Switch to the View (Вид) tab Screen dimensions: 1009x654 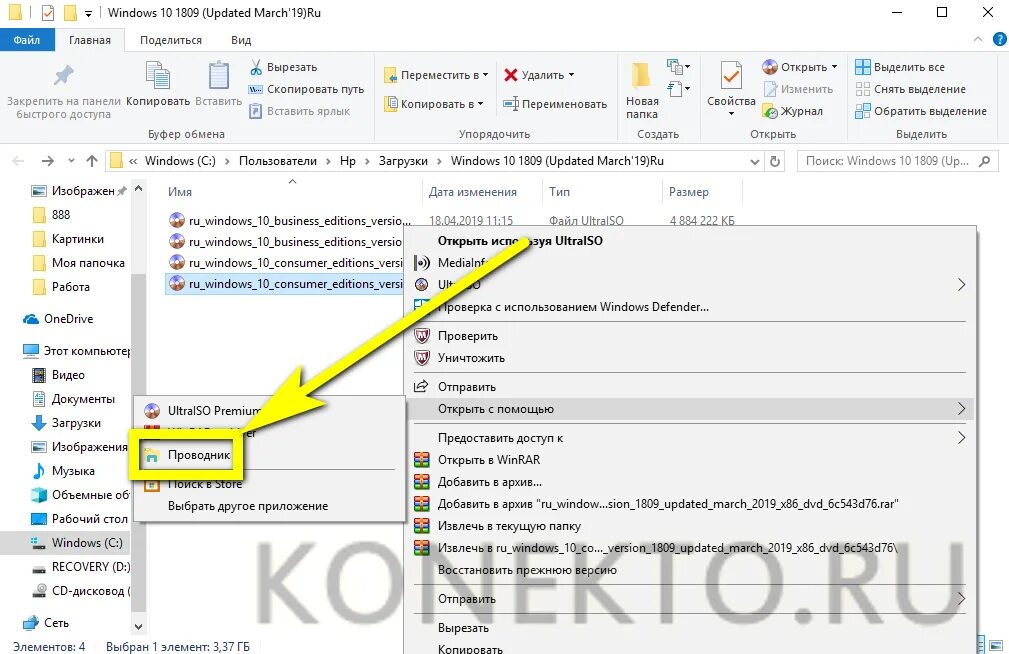tap(241, 40)
